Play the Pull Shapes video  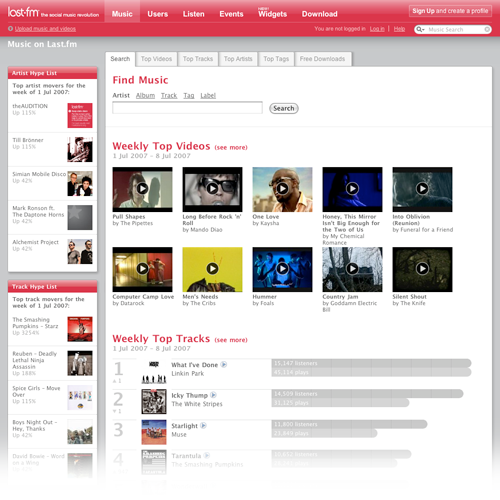point(142,189)
